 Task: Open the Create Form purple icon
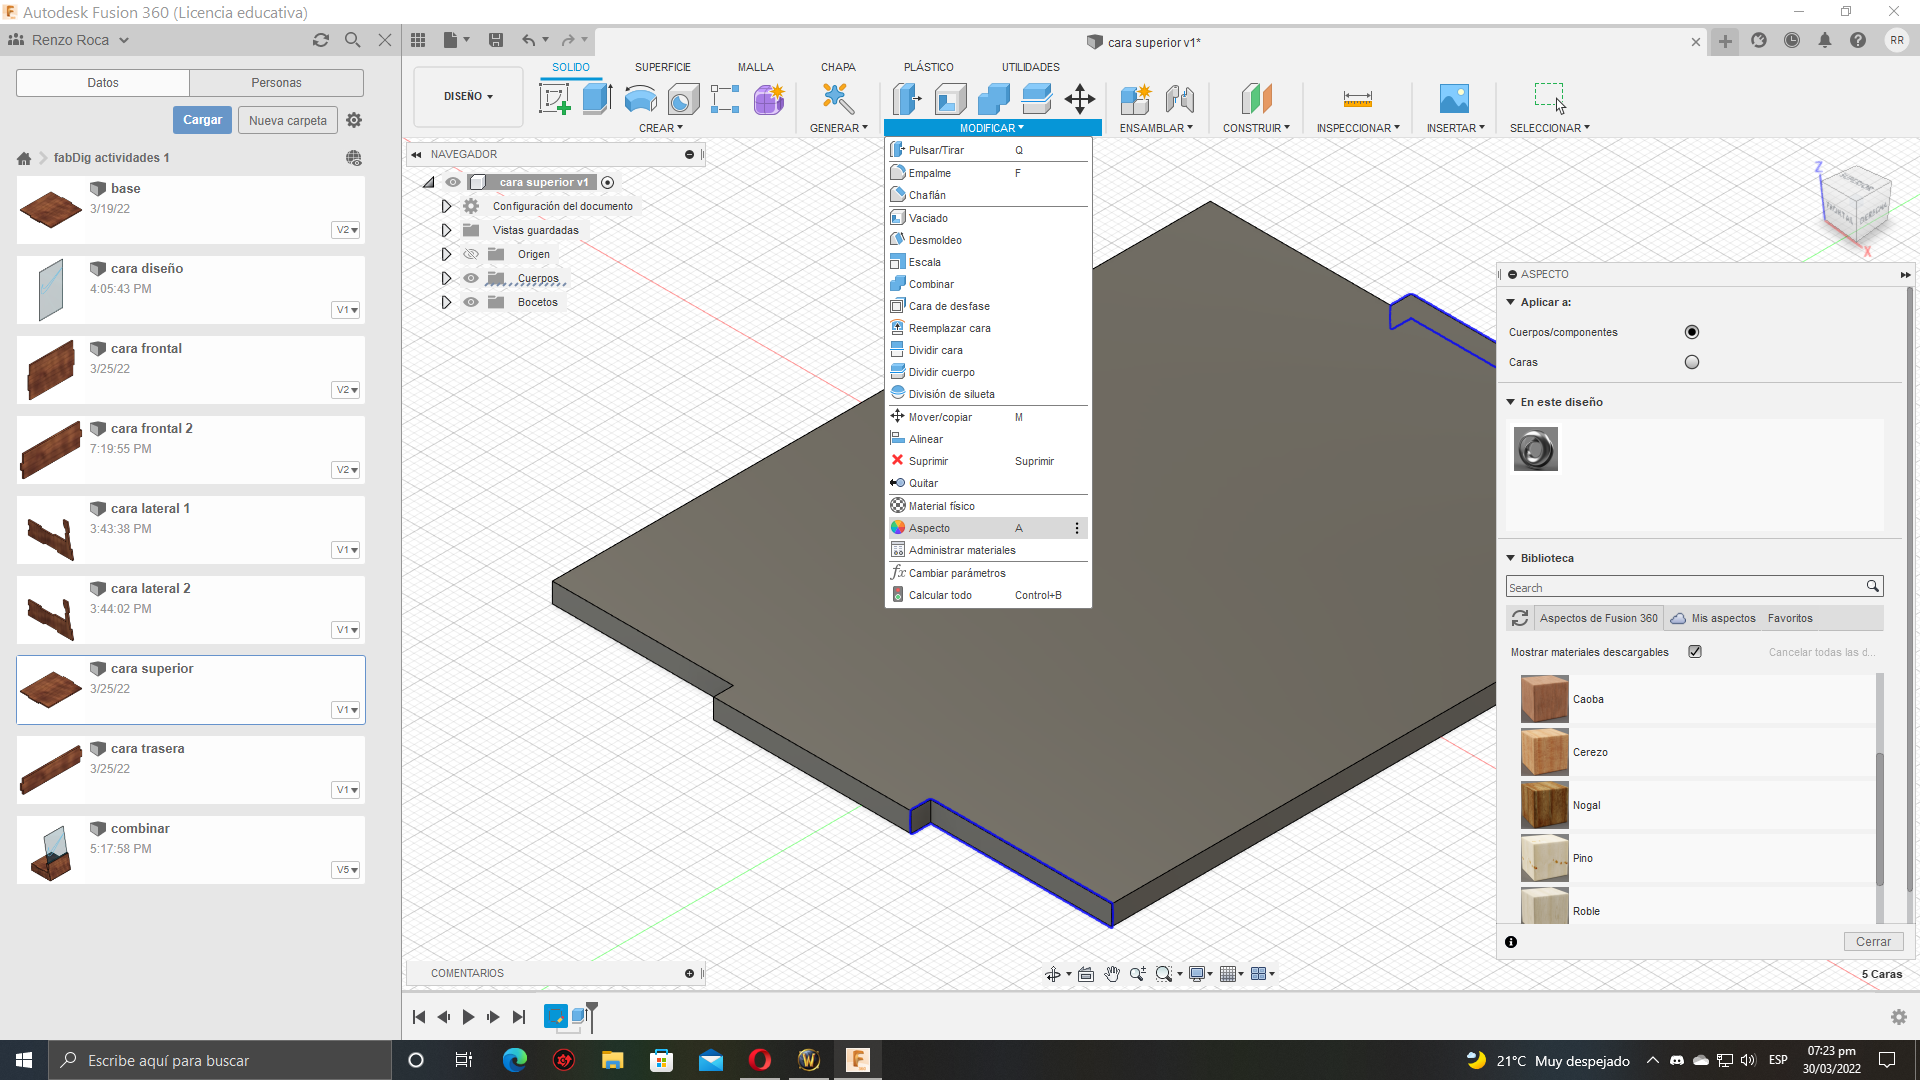(769, 99)
